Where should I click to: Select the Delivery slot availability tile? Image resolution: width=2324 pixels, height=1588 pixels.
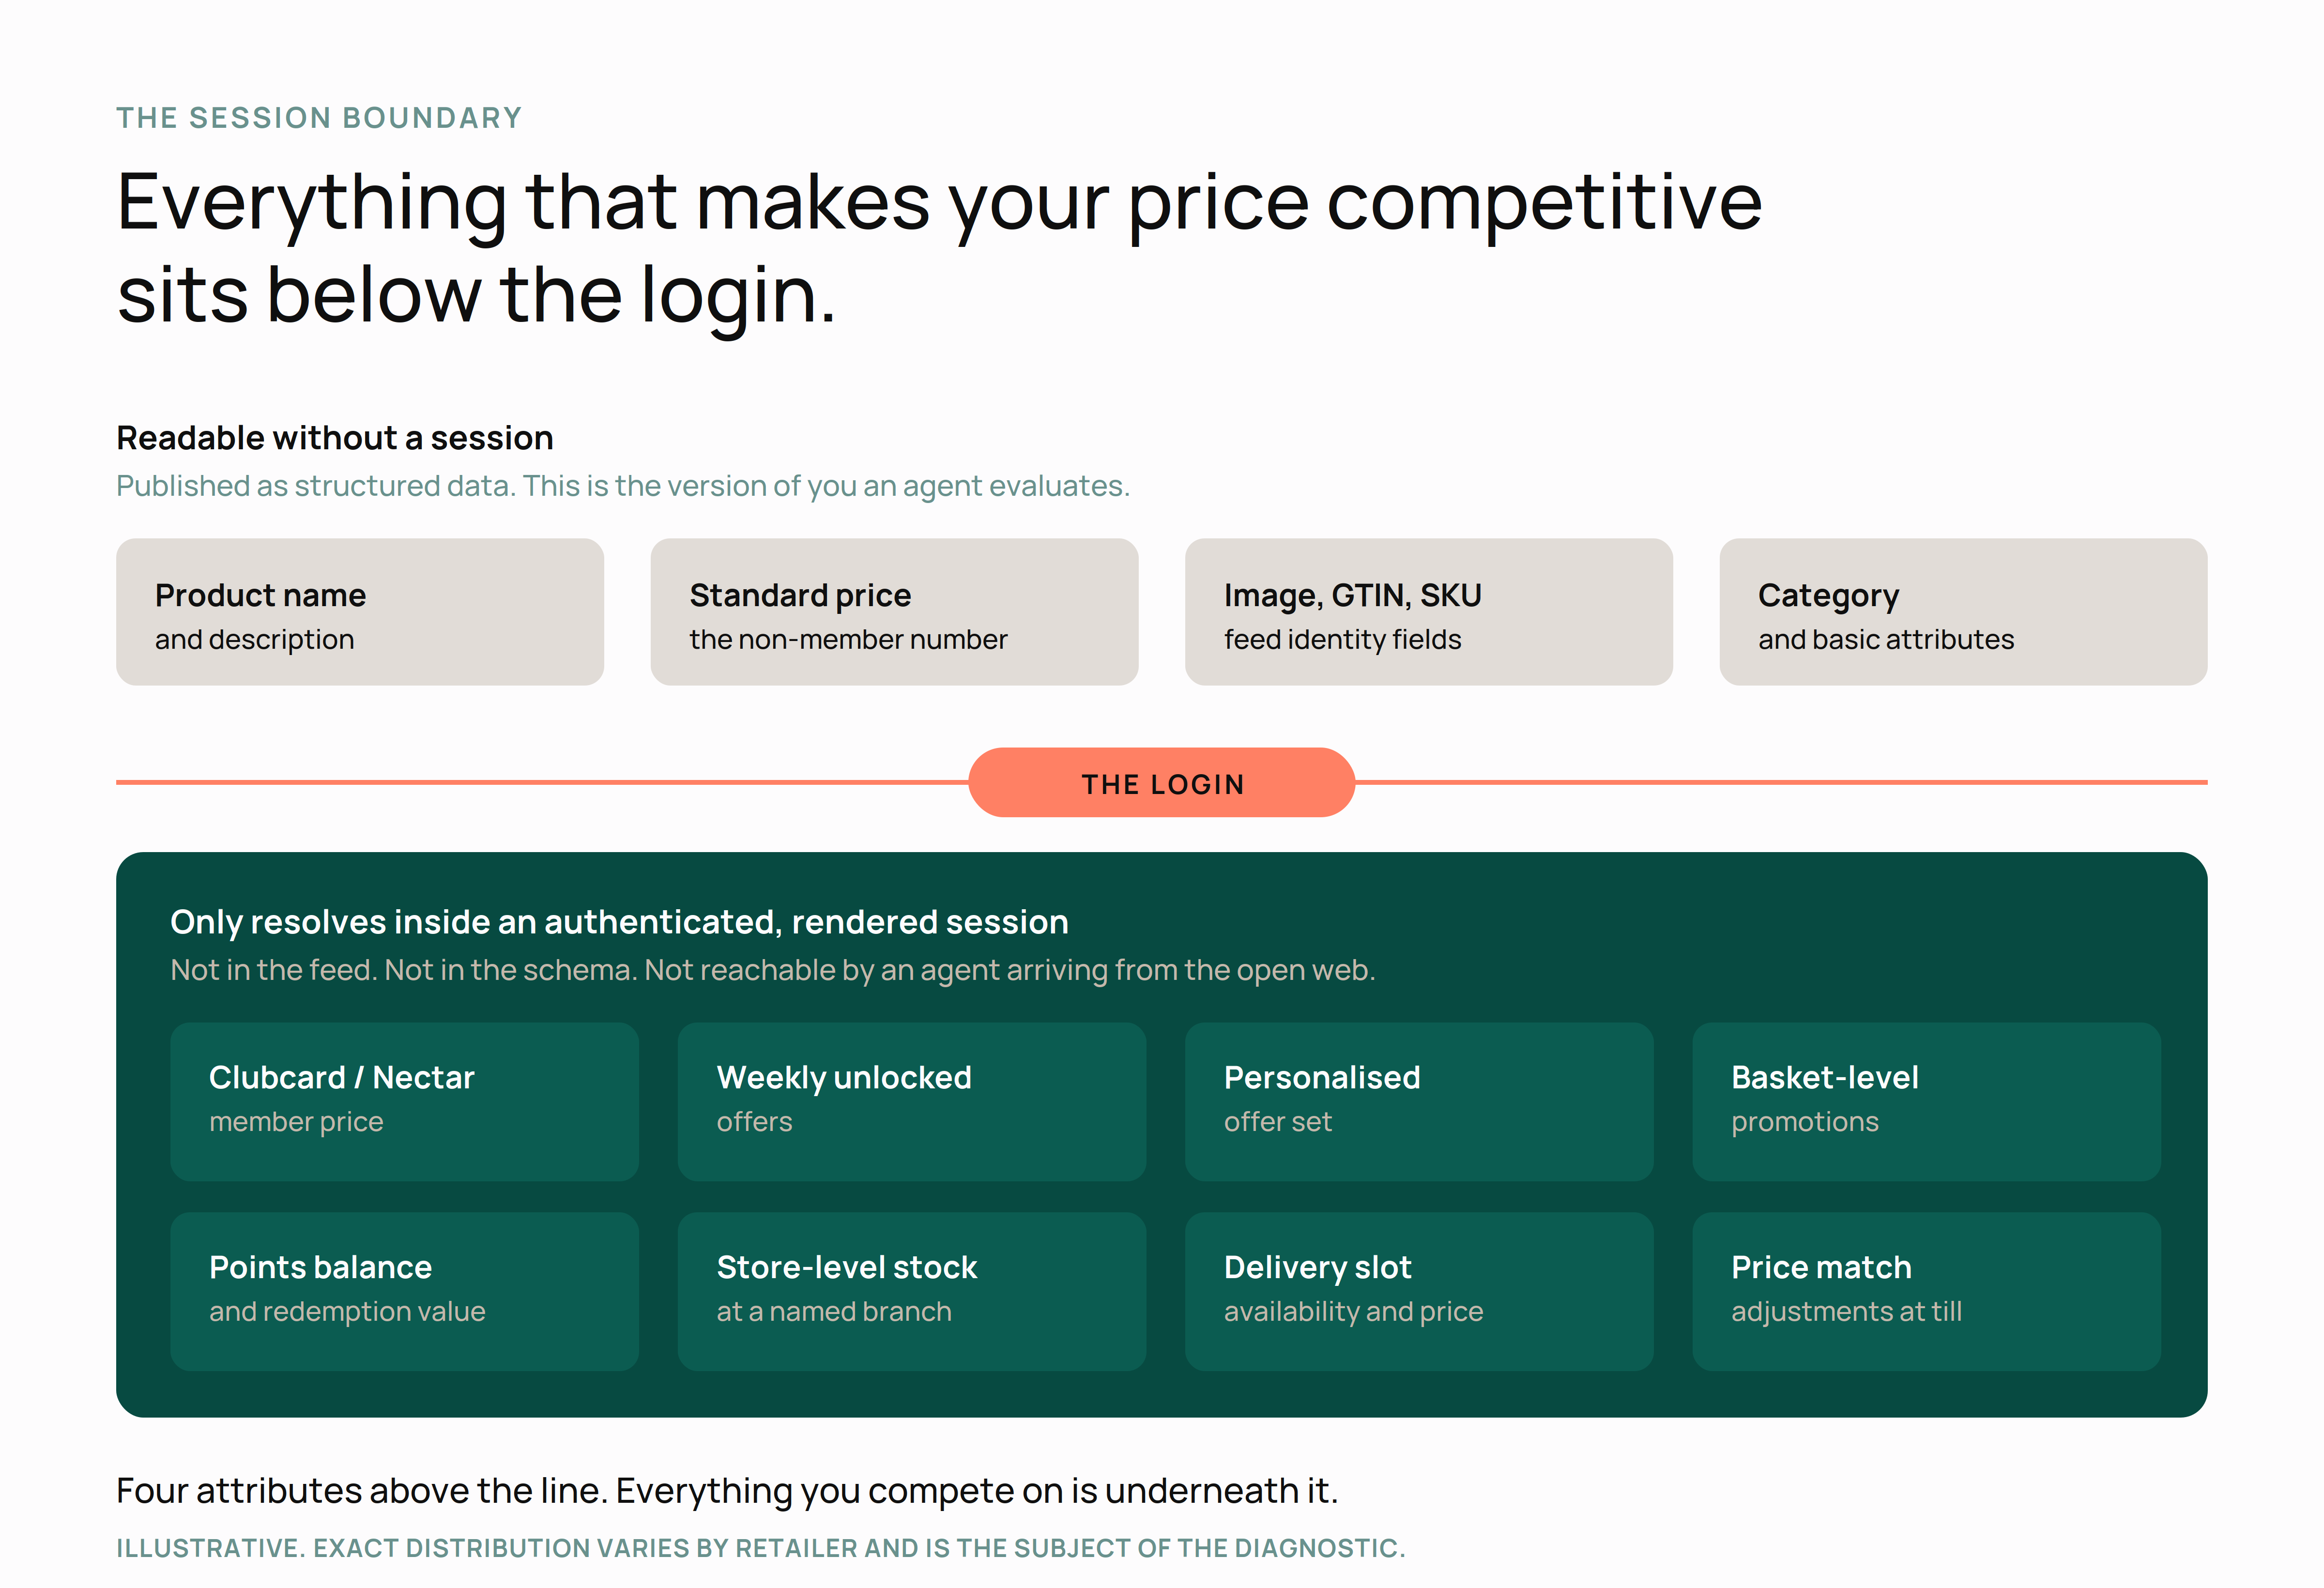(x=1419, y=1292)
